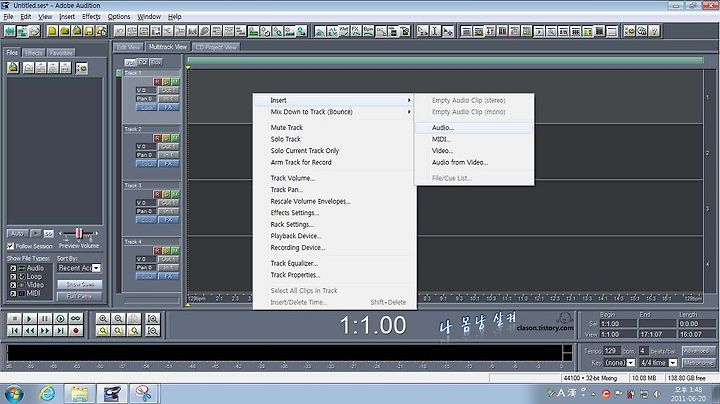Image resolution: width=720 pixels, height=404 pixels.
Task: Click Edit View waveform icon in main toolbar
Action: (x=10, y=31)
